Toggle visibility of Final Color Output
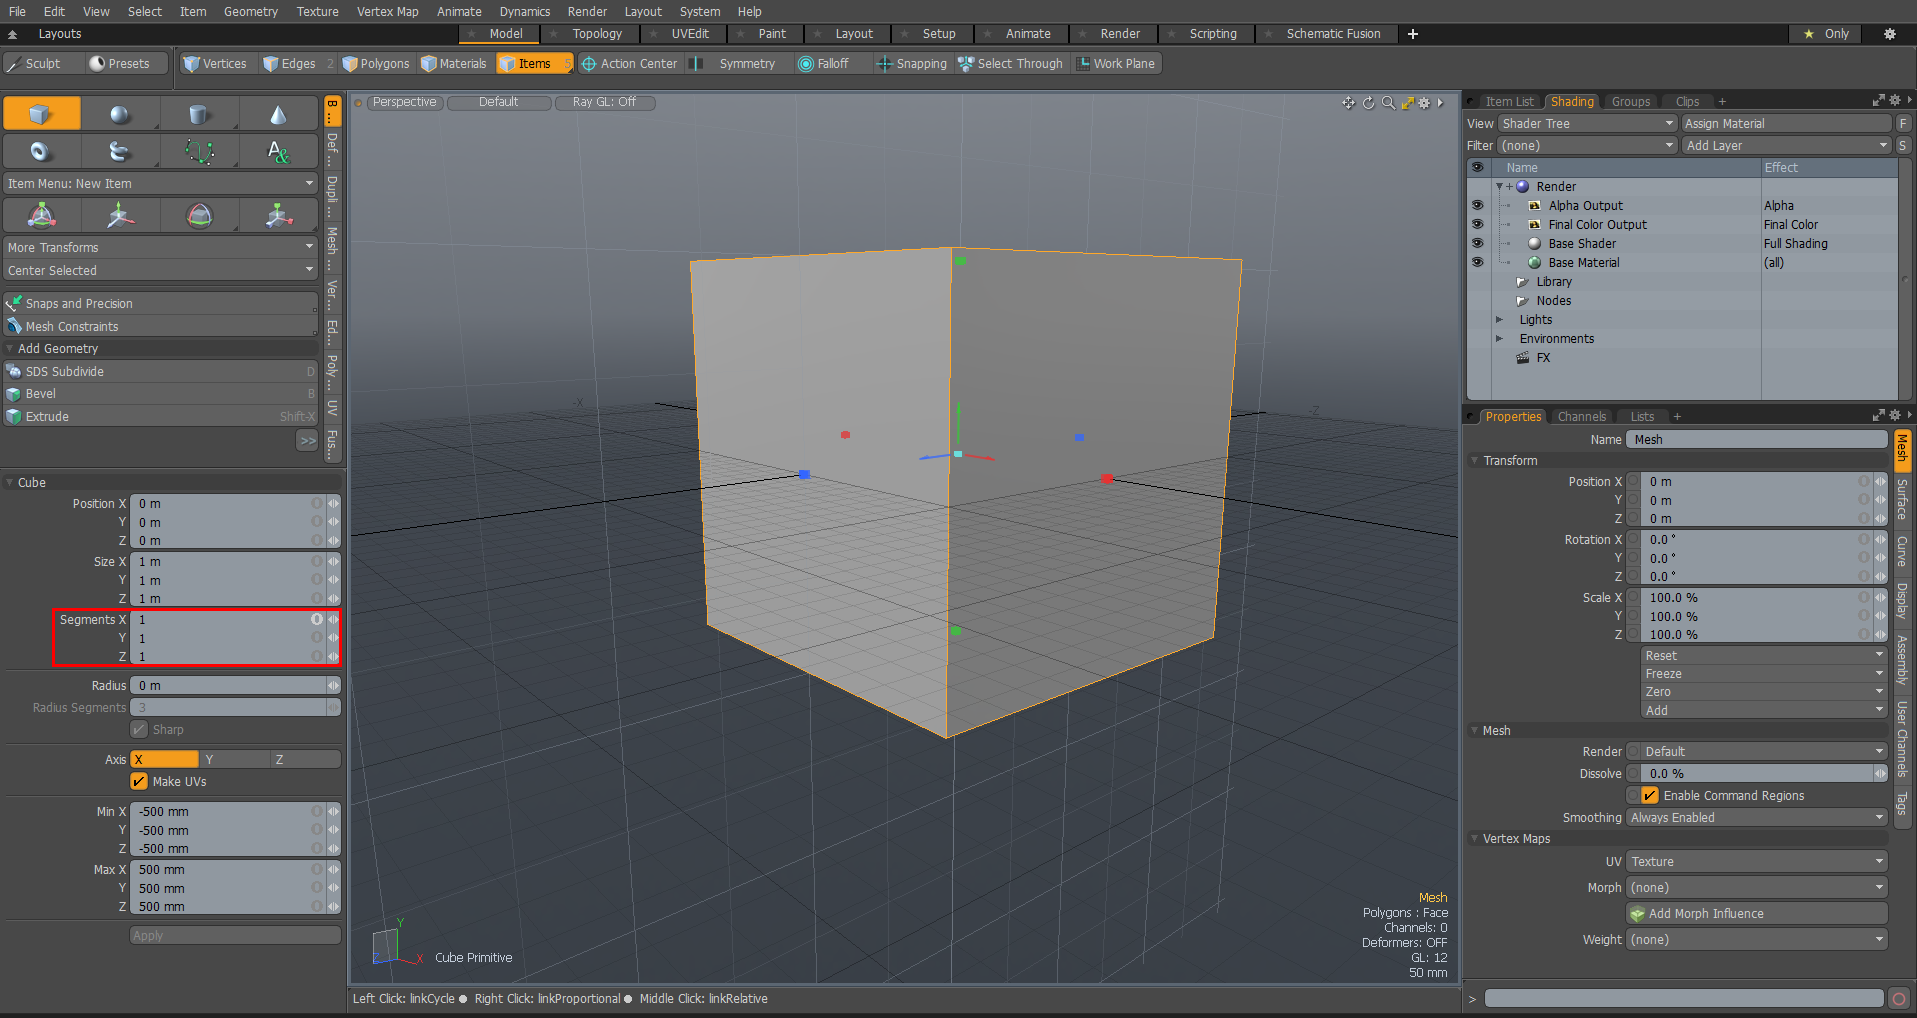Image resolution: width=1917 pixels, height=1018 pixels. 1477,224
